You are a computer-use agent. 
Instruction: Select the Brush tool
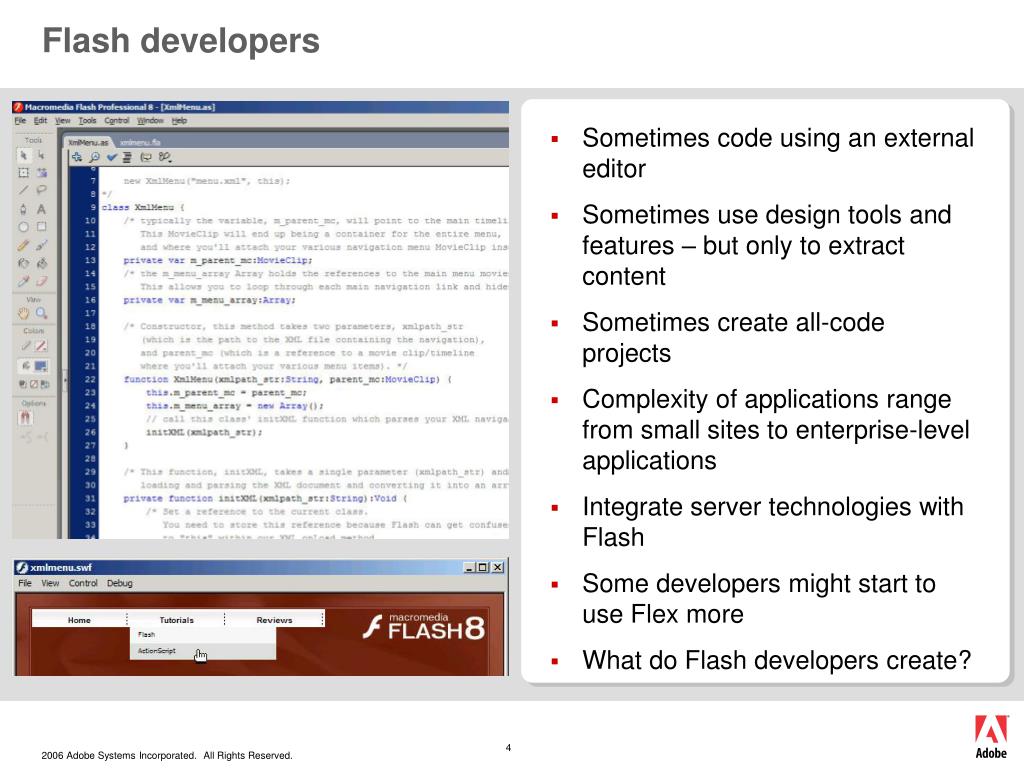[41, 246]
